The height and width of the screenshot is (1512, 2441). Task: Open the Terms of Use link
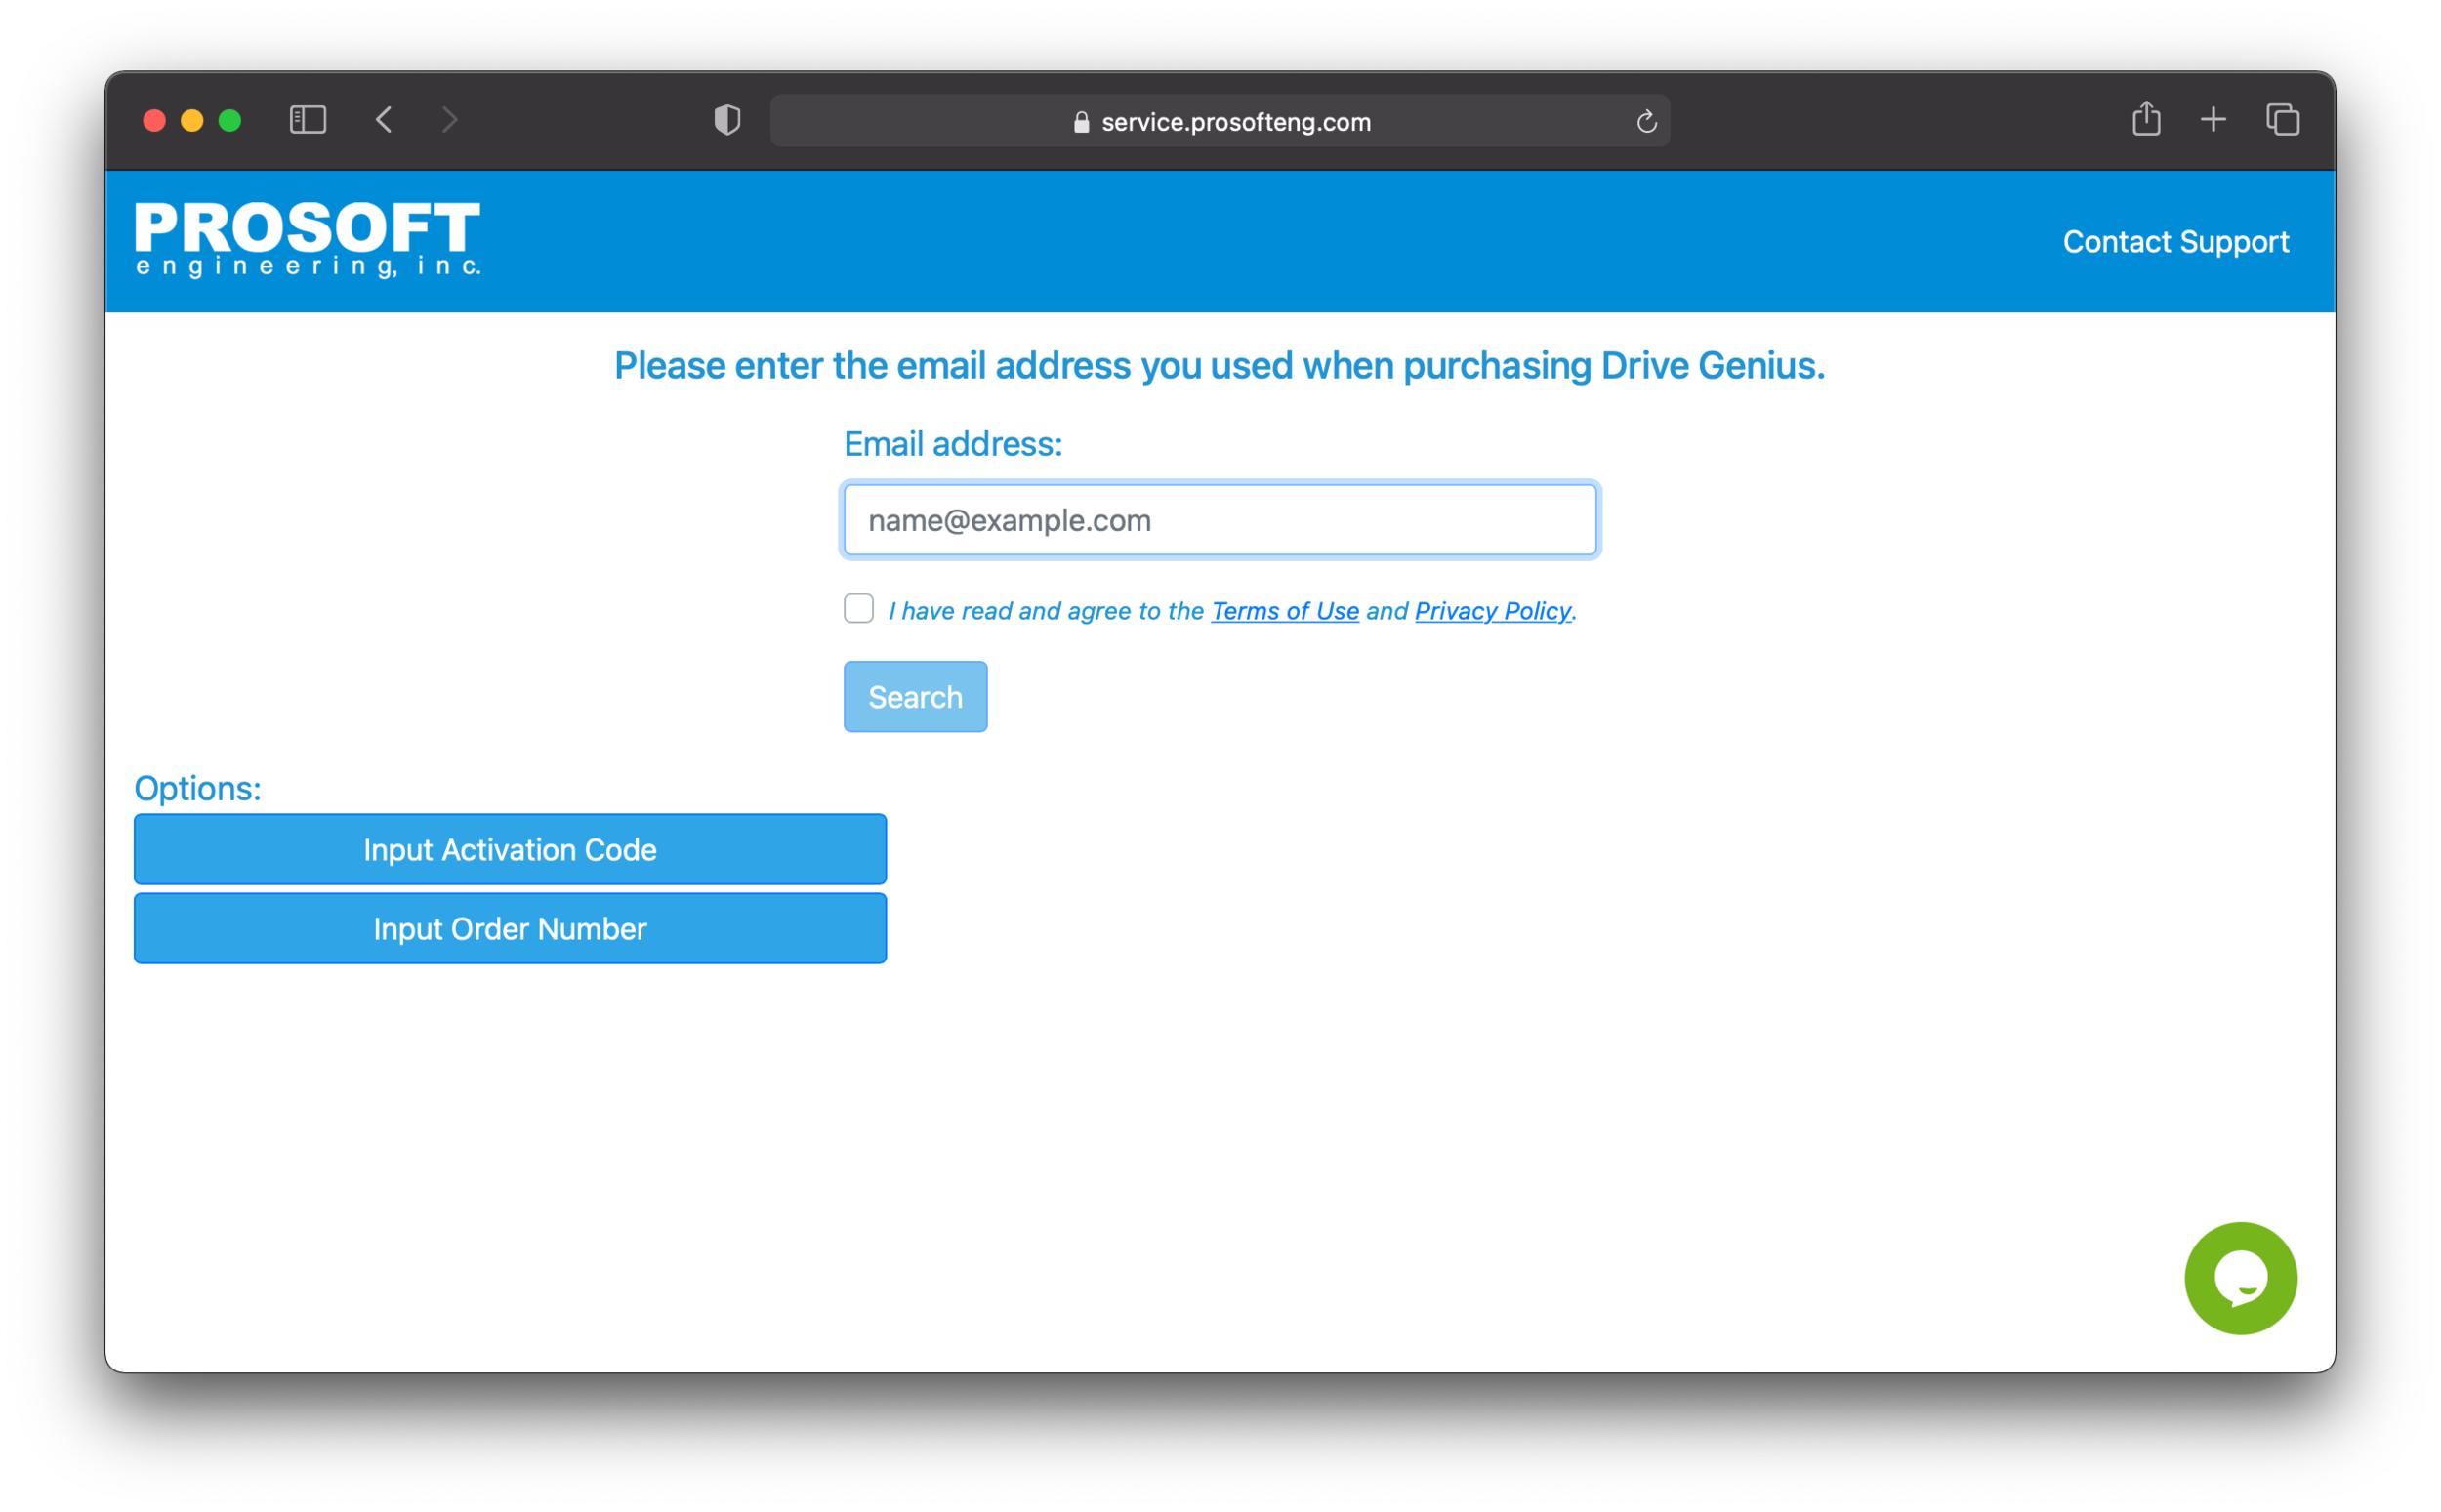(1285, 610)
